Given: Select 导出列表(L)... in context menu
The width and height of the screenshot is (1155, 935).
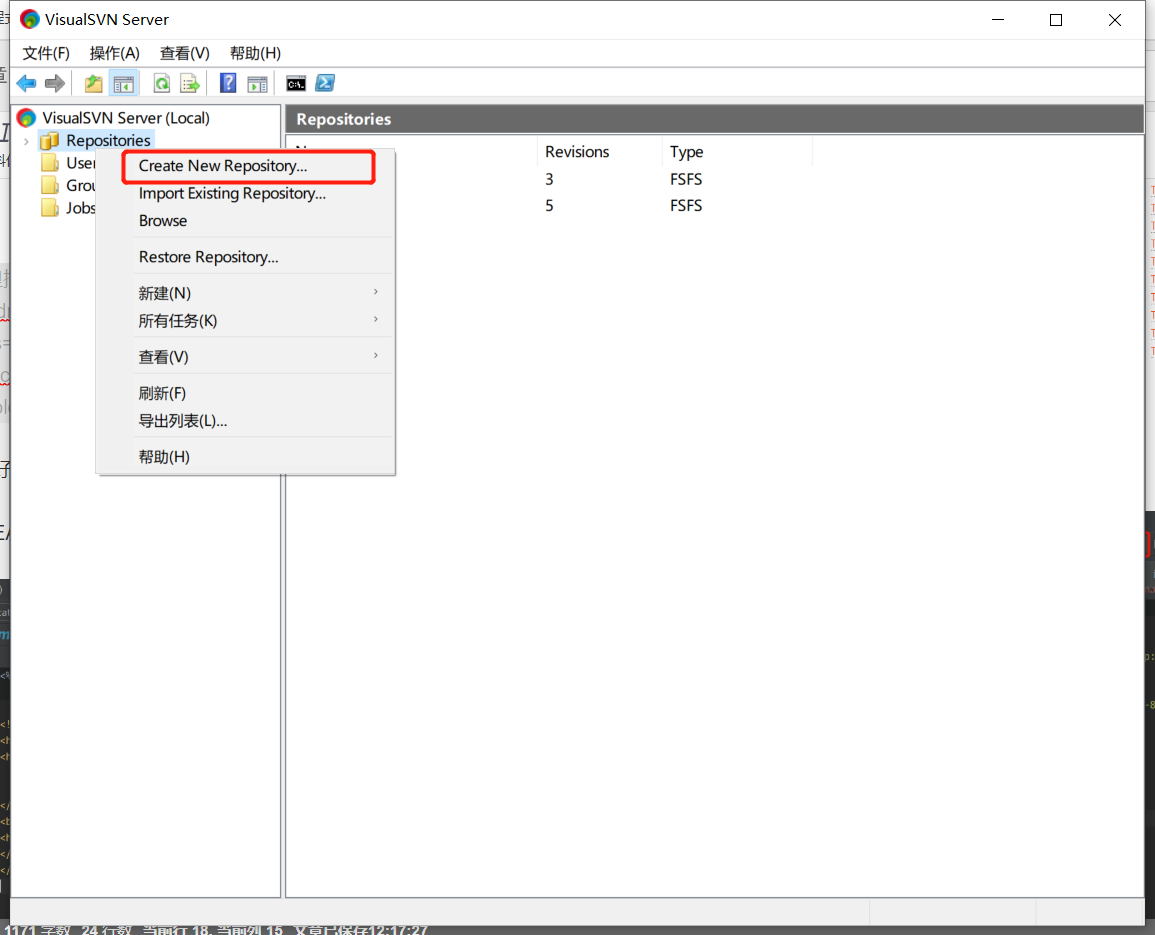Looking at the screenshot, I should click(183, 421).
